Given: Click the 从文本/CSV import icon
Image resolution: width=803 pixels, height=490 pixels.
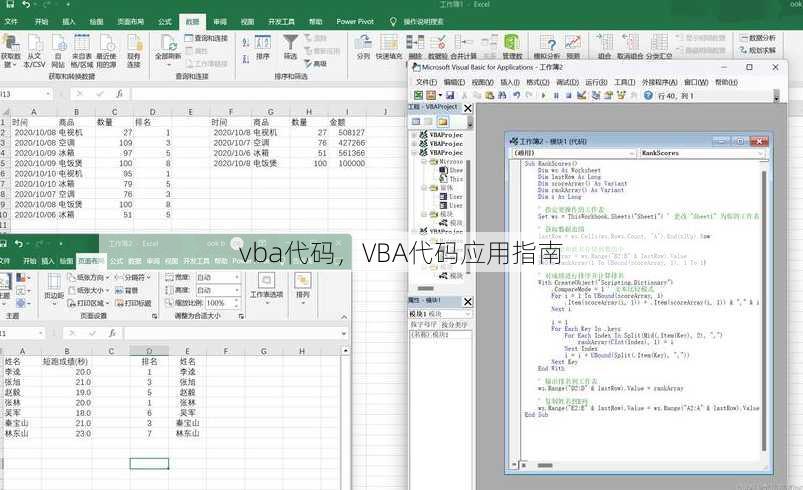Looking at the screenshot, I should pos(35,51).
